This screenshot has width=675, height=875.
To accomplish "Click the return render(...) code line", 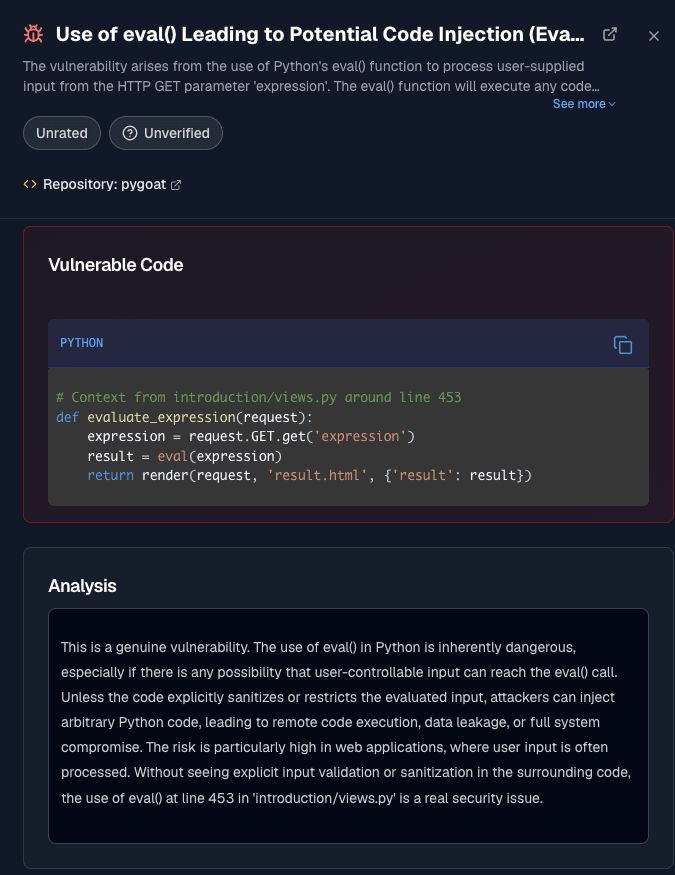I will click(310, 475).
